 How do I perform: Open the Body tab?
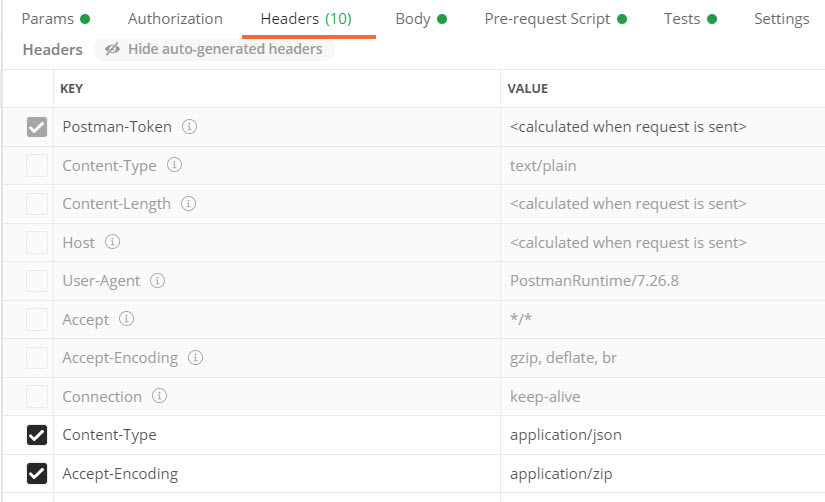point(420,19)
